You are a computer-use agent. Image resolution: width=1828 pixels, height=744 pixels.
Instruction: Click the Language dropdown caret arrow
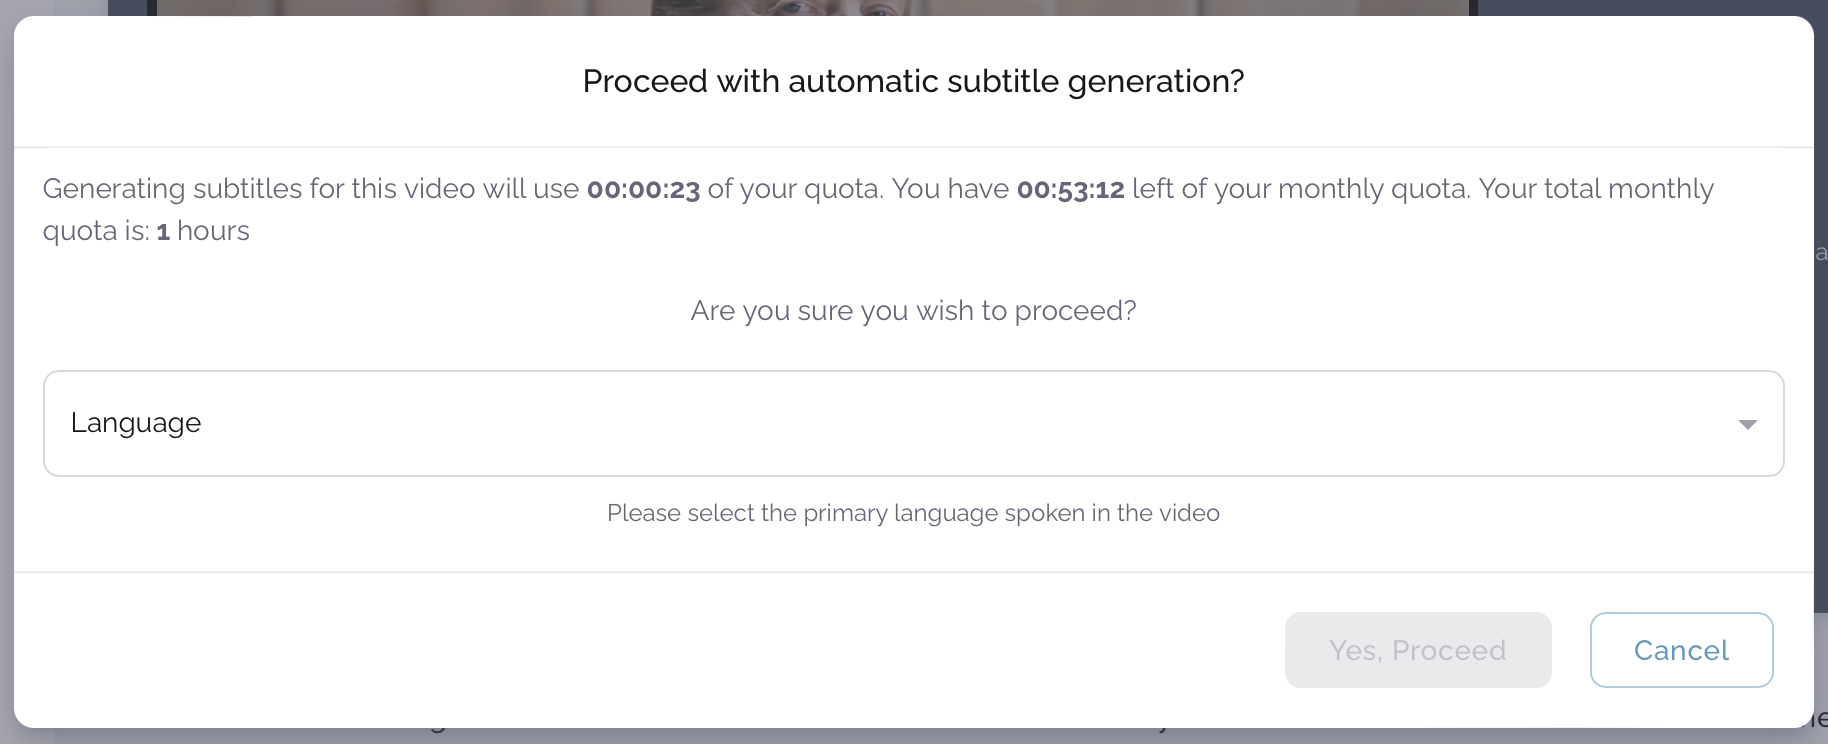[x=1747, y=424]
